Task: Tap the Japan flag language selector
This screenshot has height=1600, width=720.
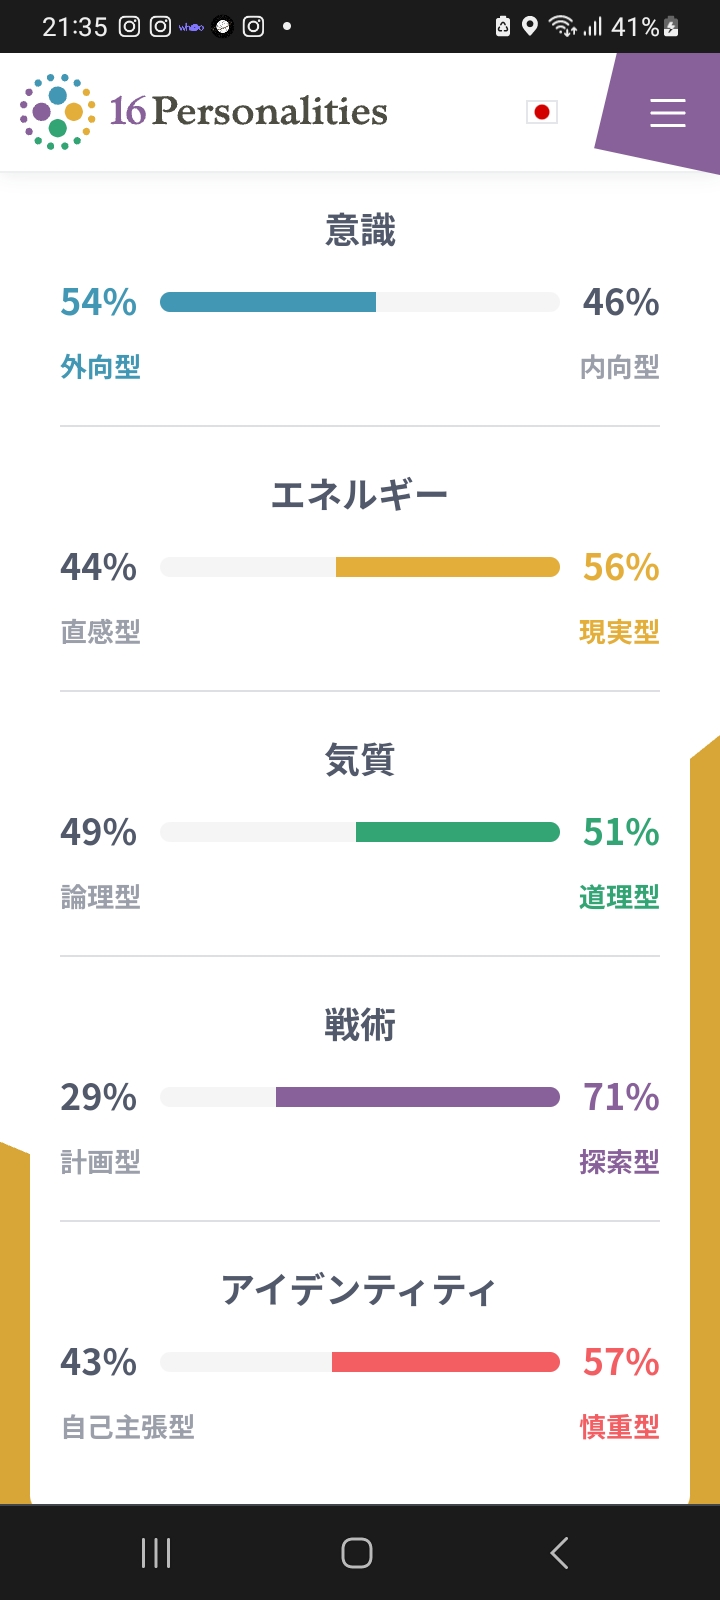Action: tap(541, 112)
